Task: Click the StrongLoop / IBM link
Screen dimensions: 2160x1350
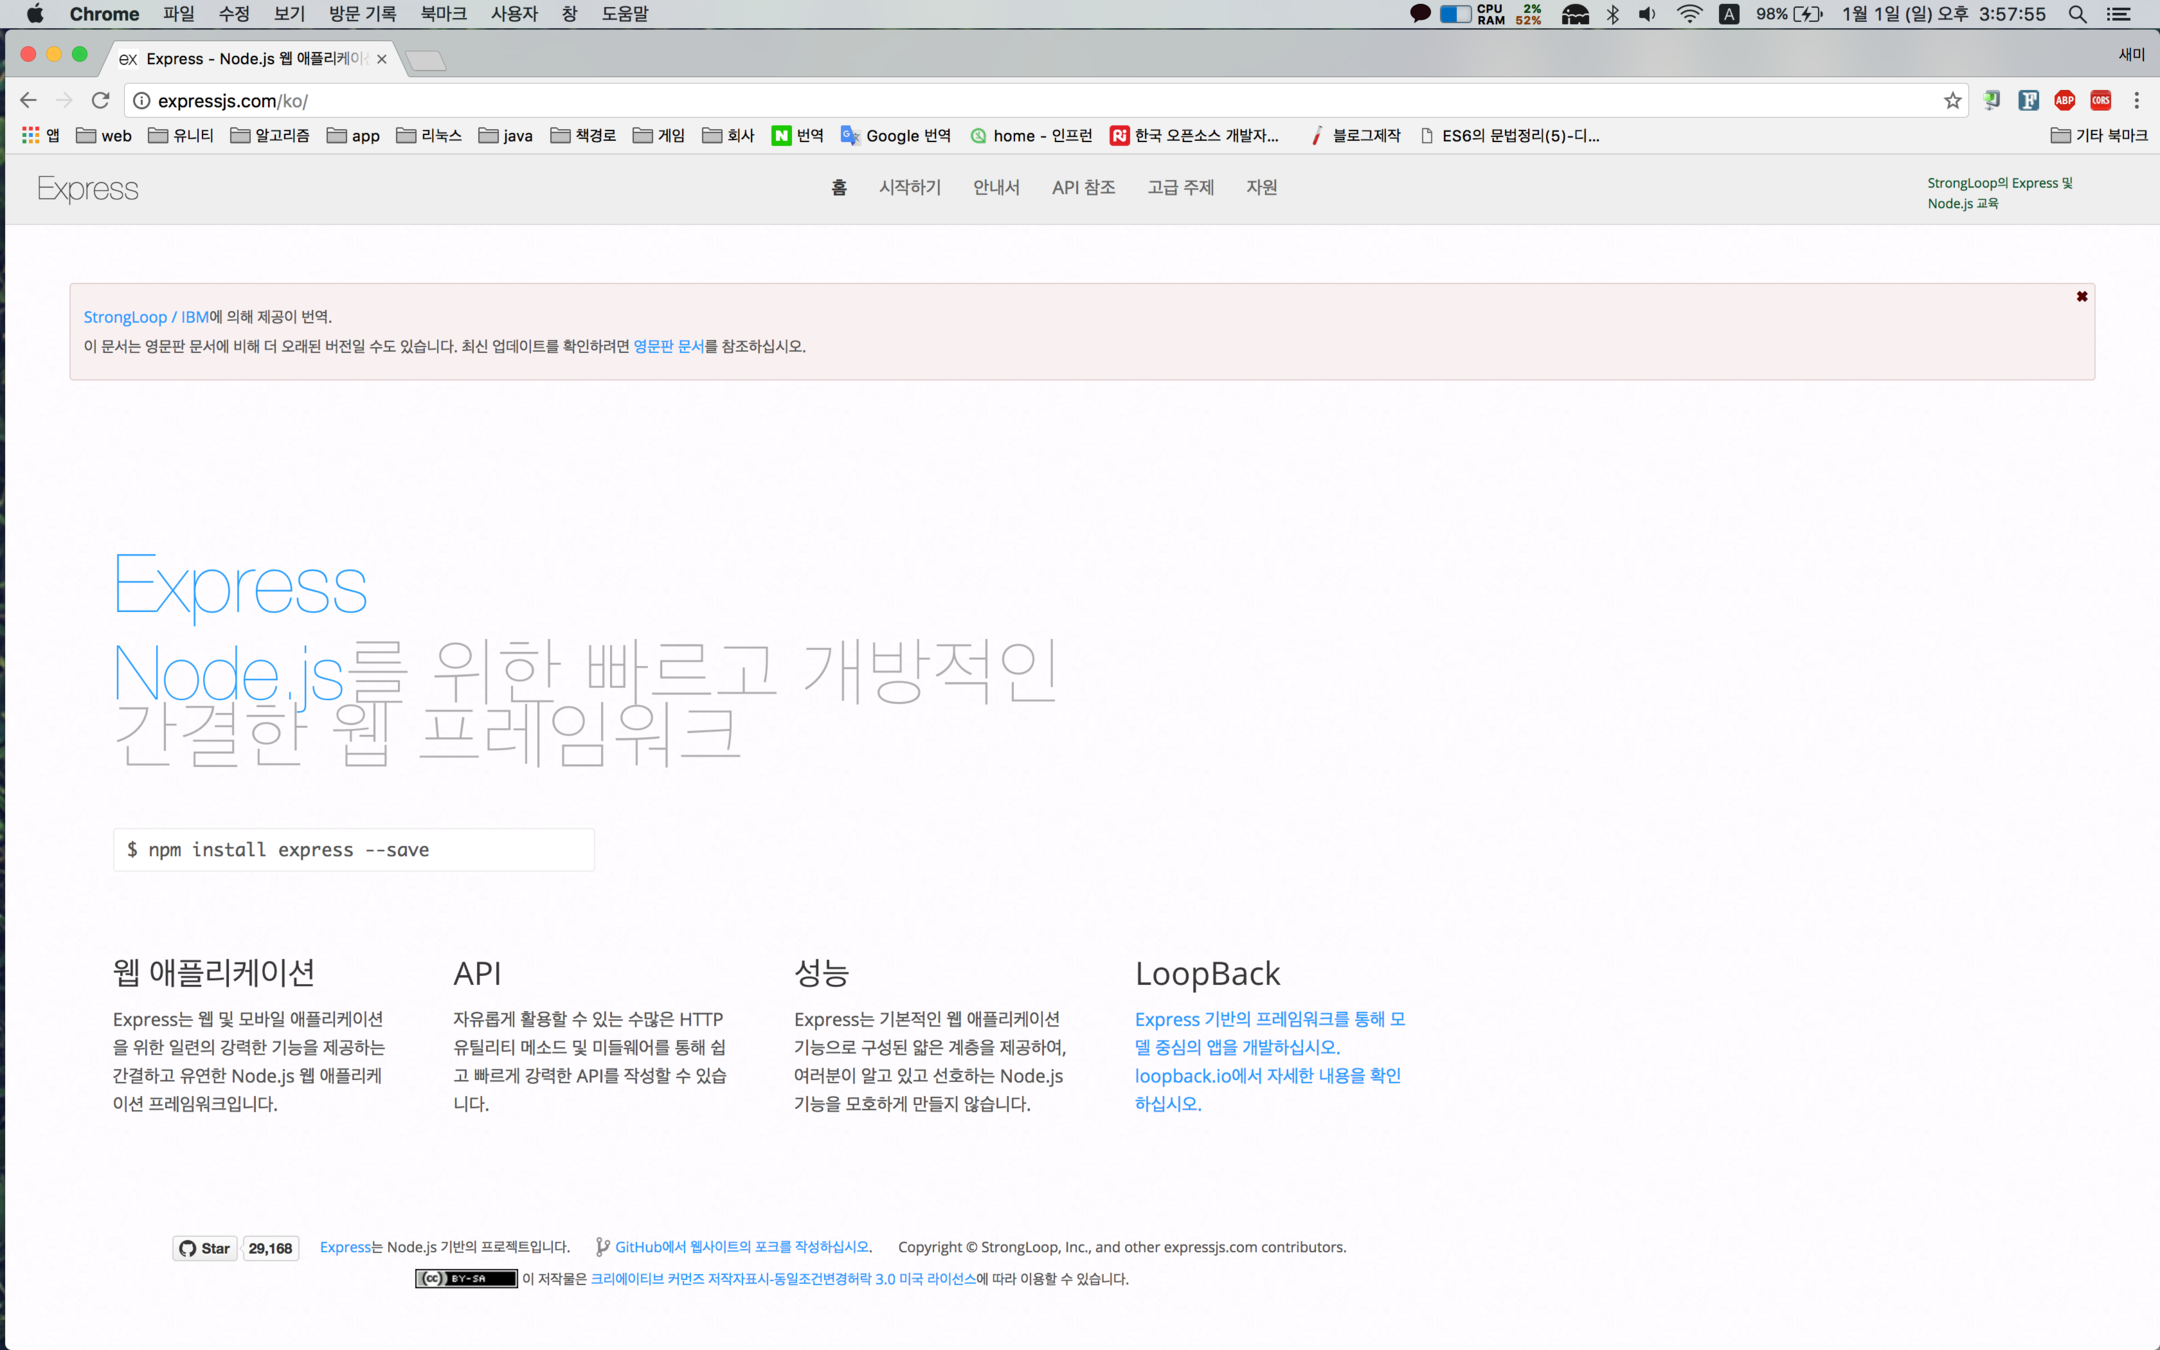Action: tap(146, 317)
